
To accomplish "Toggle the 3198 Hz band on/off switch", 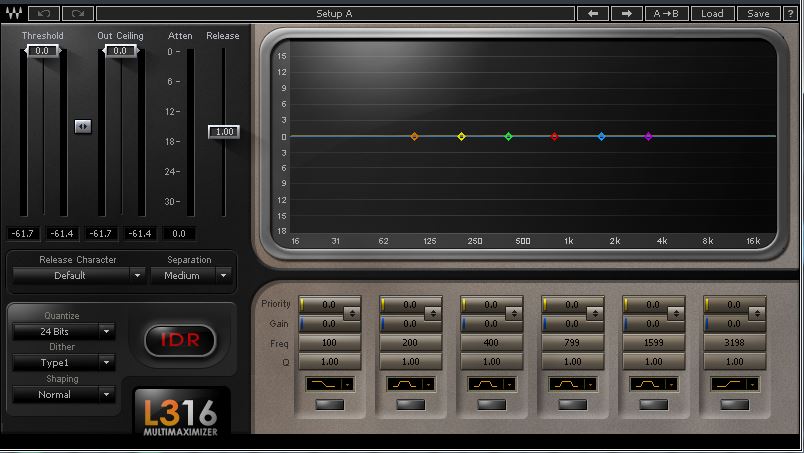I will click(734, 405).
